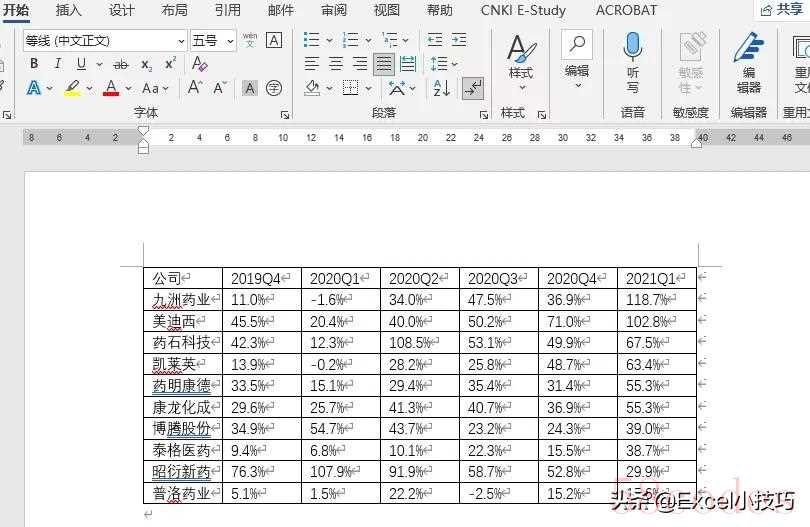Image resolution: width=810 pixels, height=527 pixels.
Task: Apply bullet list formatting
Action: tap(311, 40)
